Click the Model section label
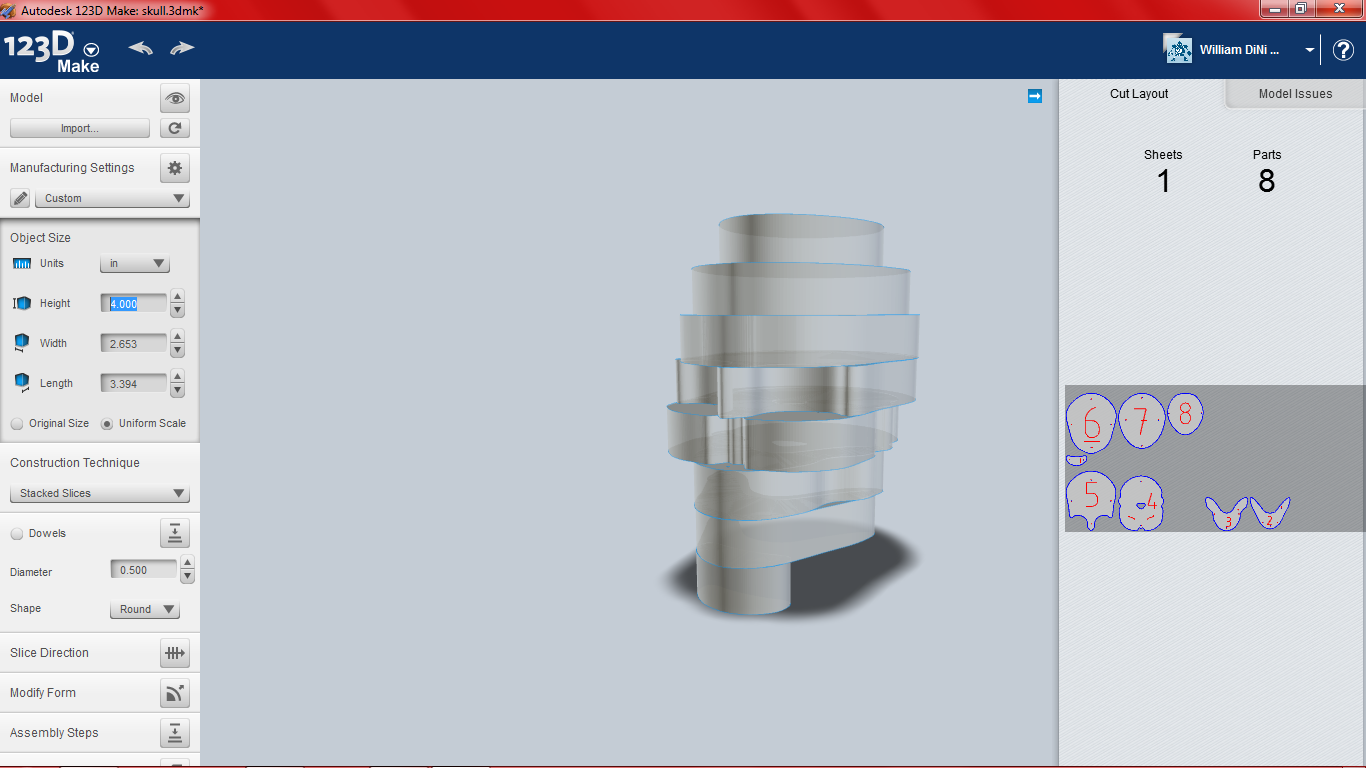Screen dimensions: 1366x768 (26, 98)
